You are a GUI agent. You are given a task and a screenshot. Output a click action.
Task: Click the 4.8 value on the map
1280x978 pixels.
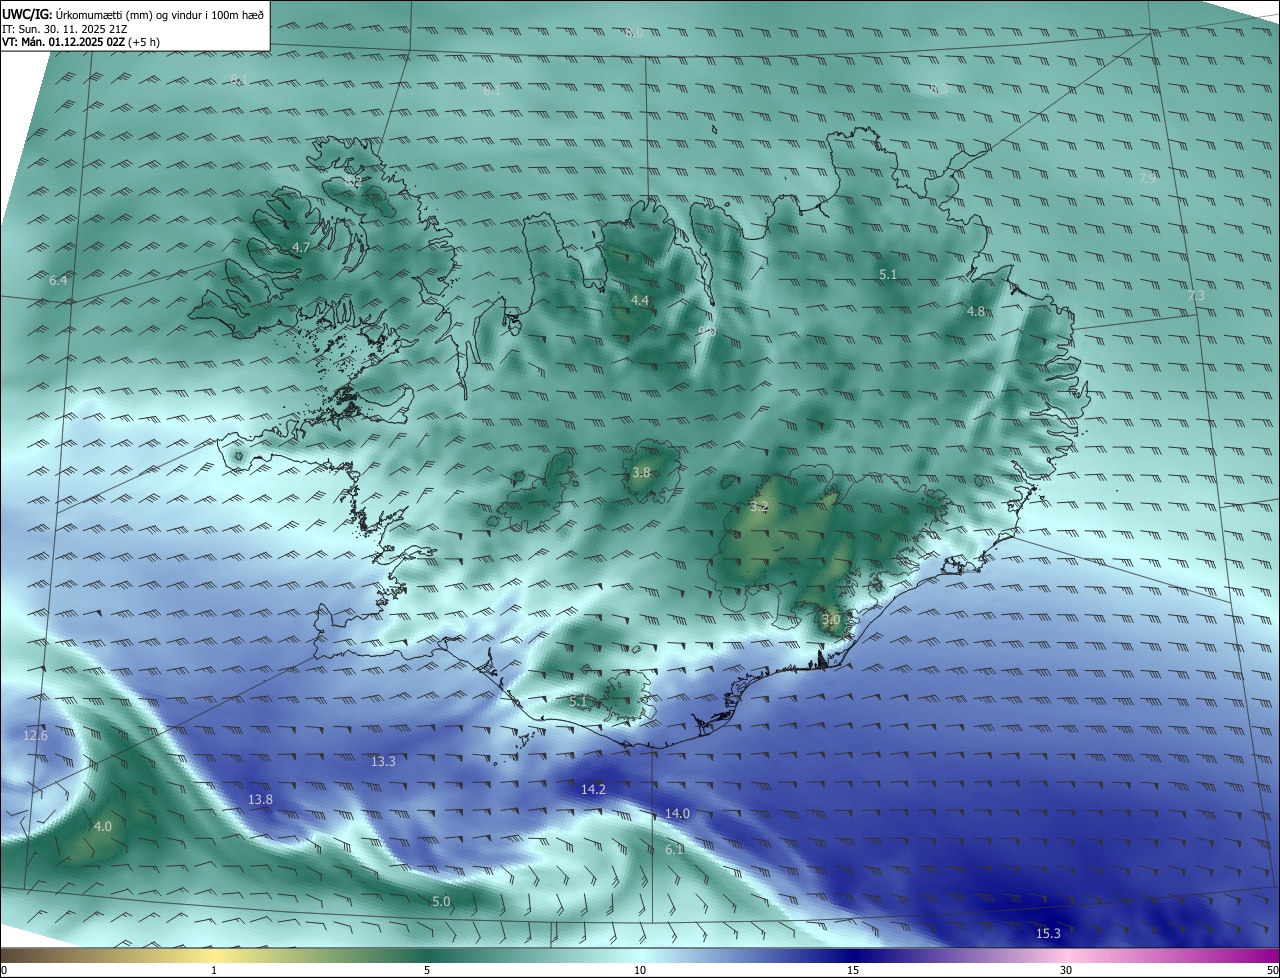click(976, 312)
